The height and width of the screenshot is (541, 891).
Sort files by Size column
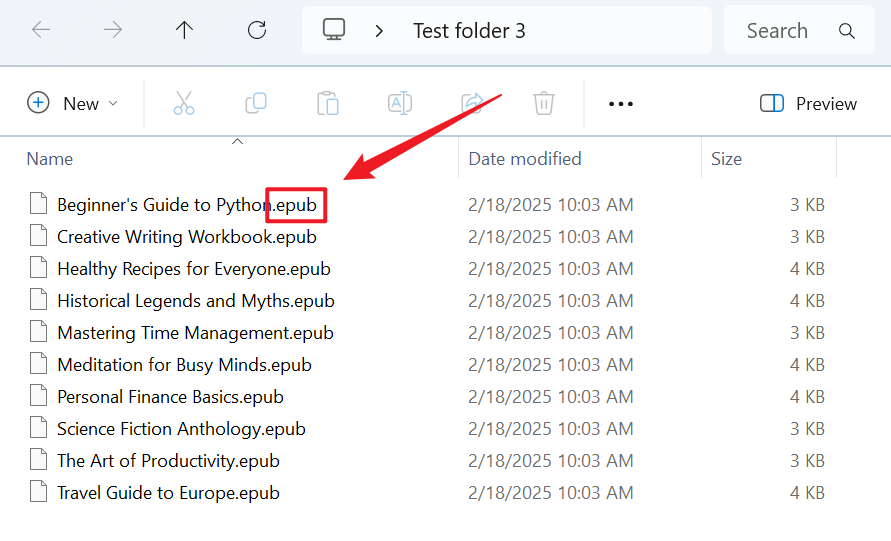tap(727, 159)
